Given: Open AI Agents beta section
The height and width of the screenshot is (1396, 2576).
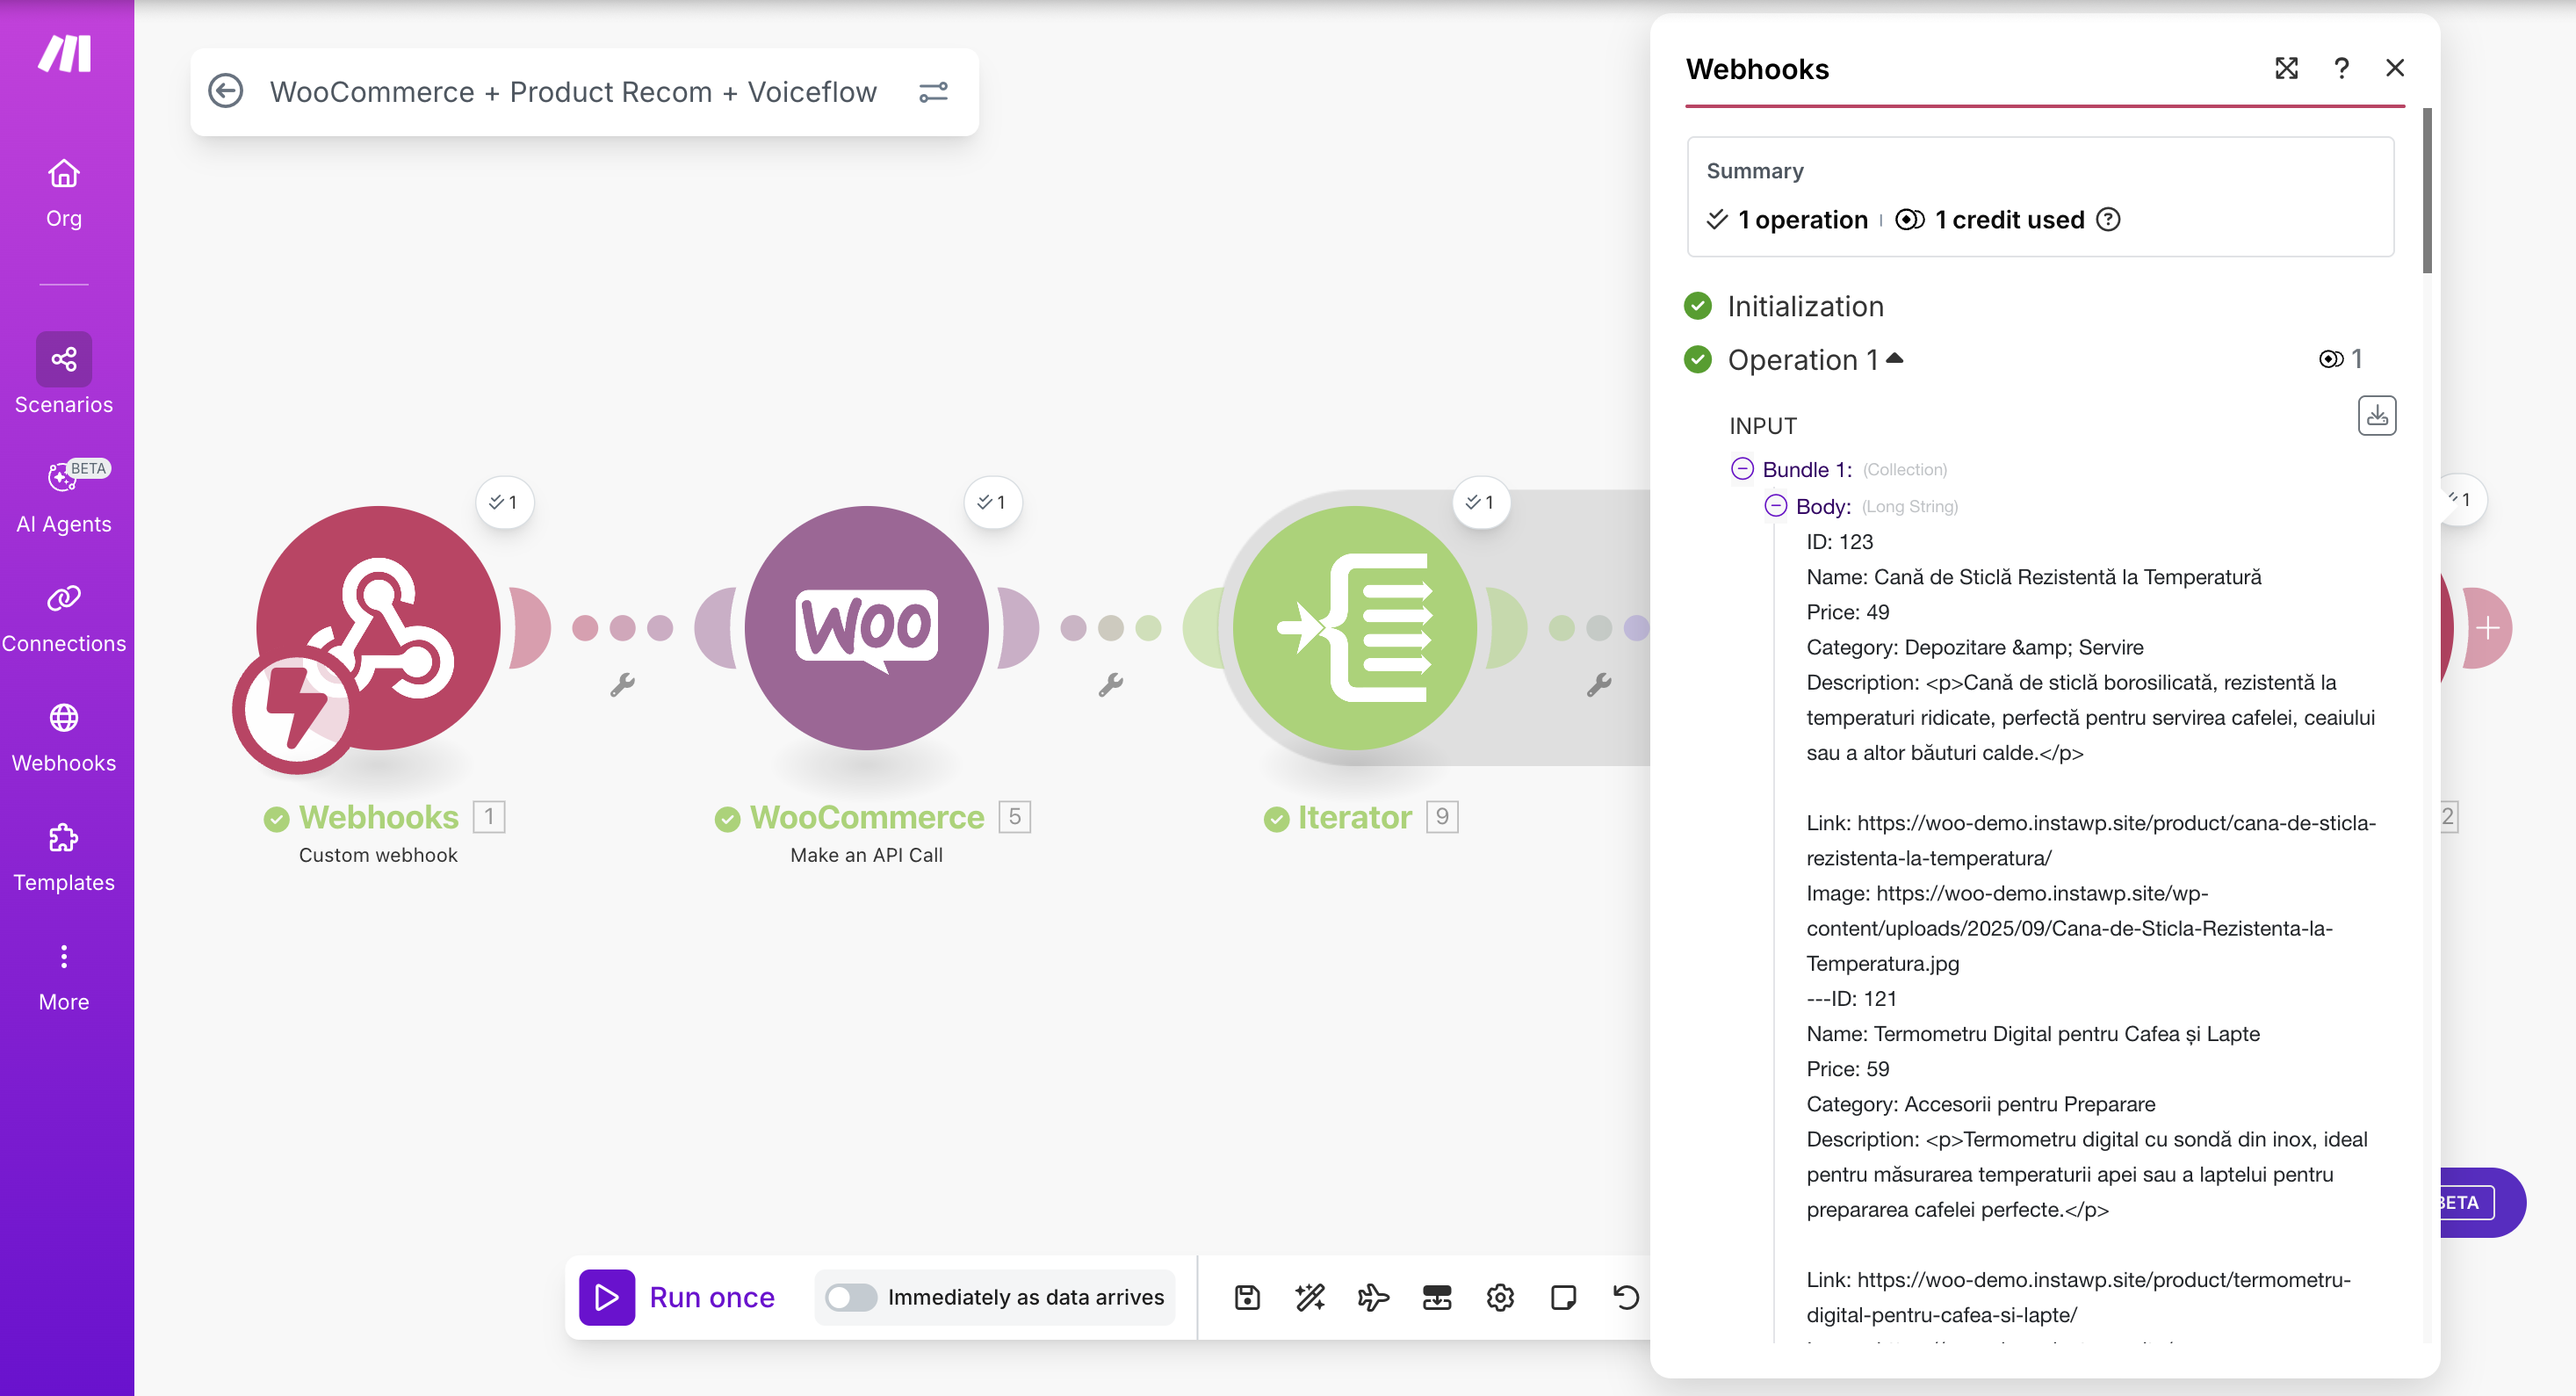Looking at the screenshot, I should tap(64, 497).
